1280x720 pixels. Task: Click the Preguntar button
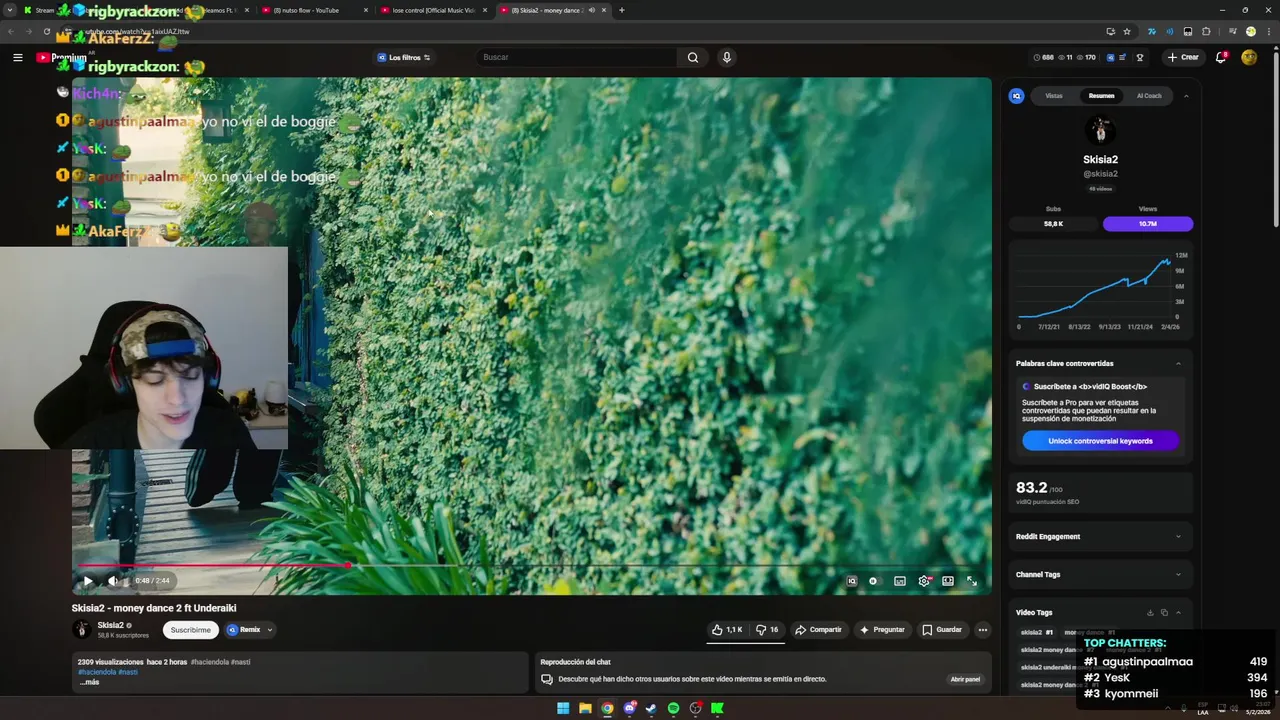882,630
